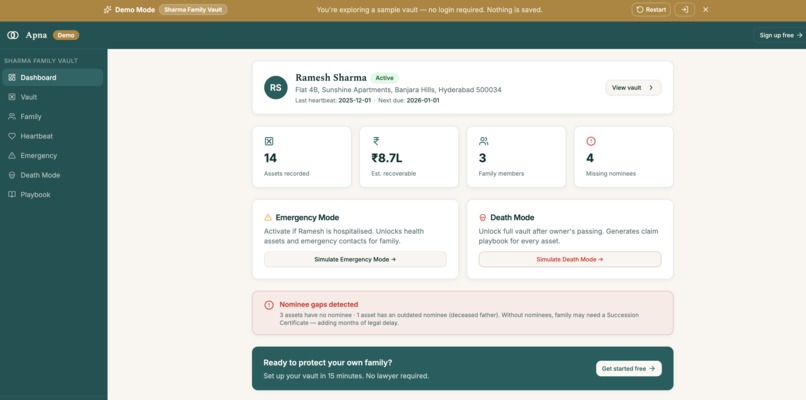Click the Nominee gaps detected heading
The image size is (806, 400).
[319, 304]
